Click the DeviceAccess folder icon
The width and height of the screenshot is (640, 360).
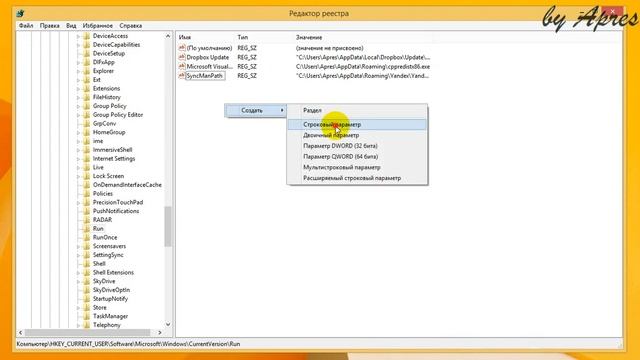tap(87, 36)
